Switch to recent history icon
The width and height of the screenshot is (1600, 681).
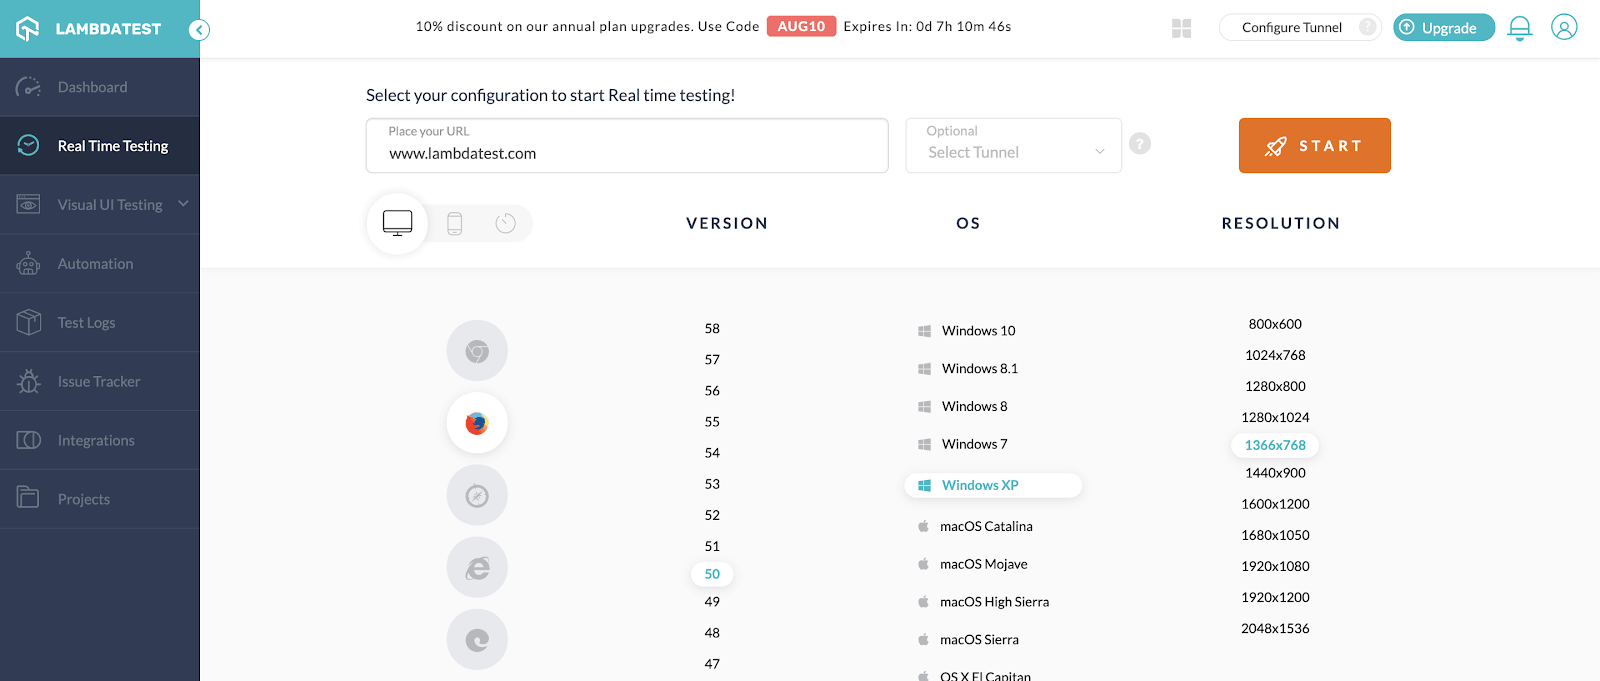click(505, 223)
